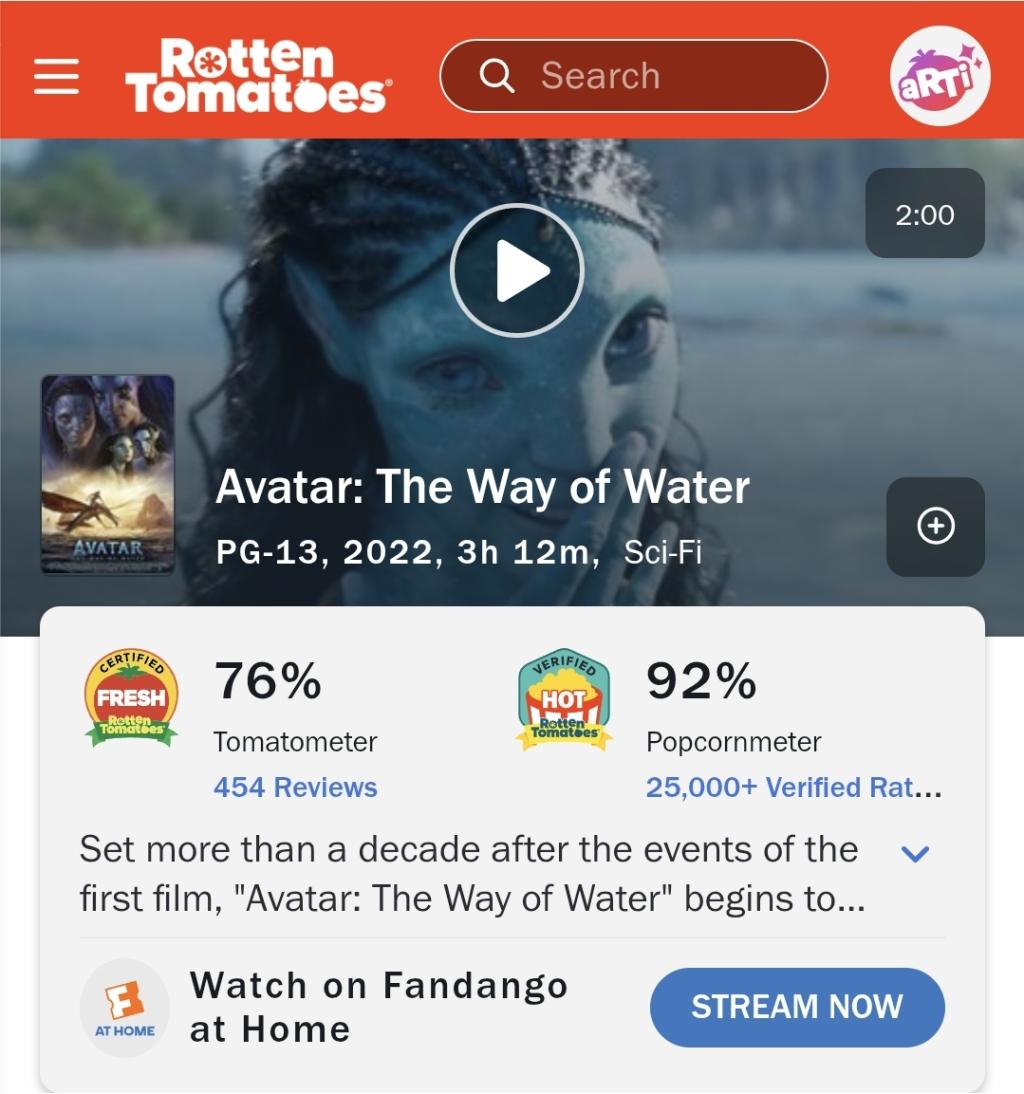1024x1094 pixels.
Task: Tap Watch on Fandango at Home text
Action: (x=379, y=1007)
